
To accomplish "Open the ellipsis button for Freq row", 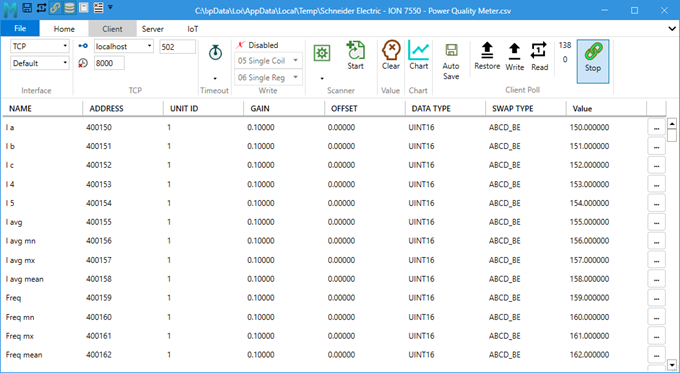I will [x=657, y=298].
